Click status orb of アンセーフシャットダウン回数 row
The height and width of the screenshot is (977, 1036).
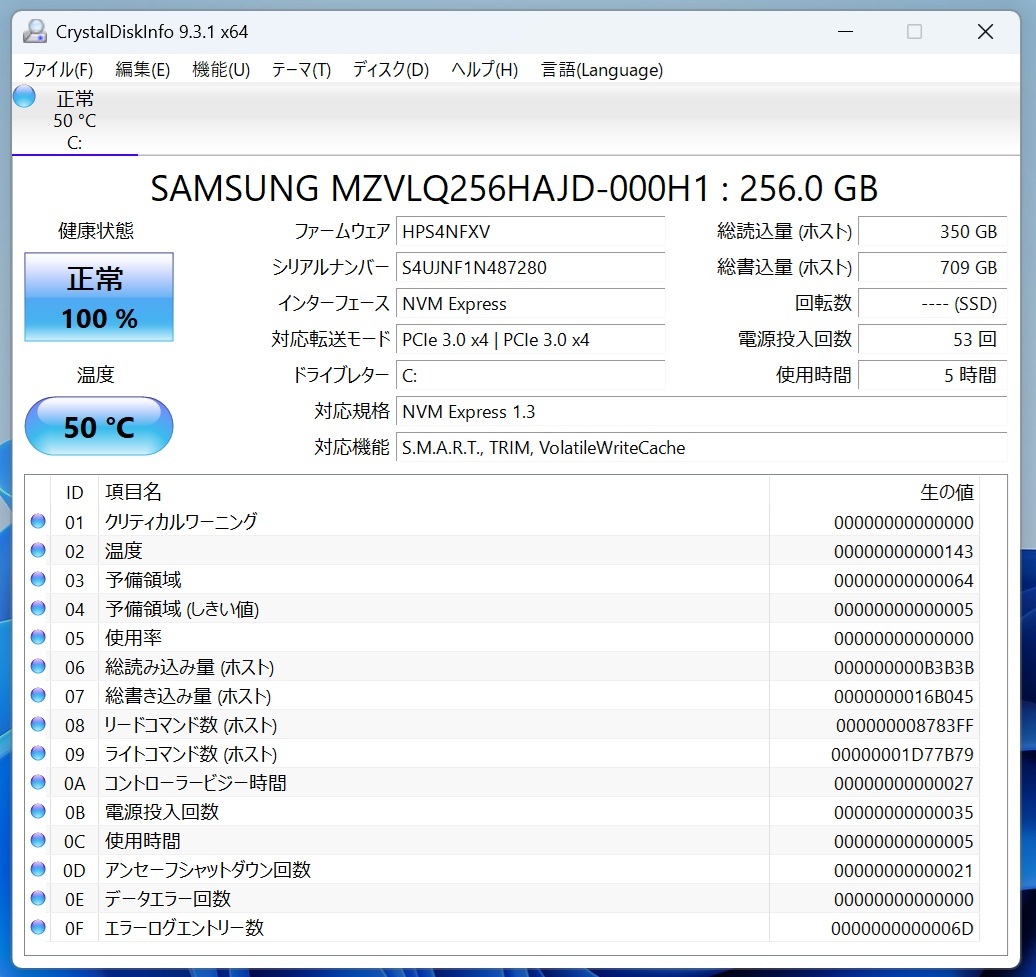pos(38,869)
